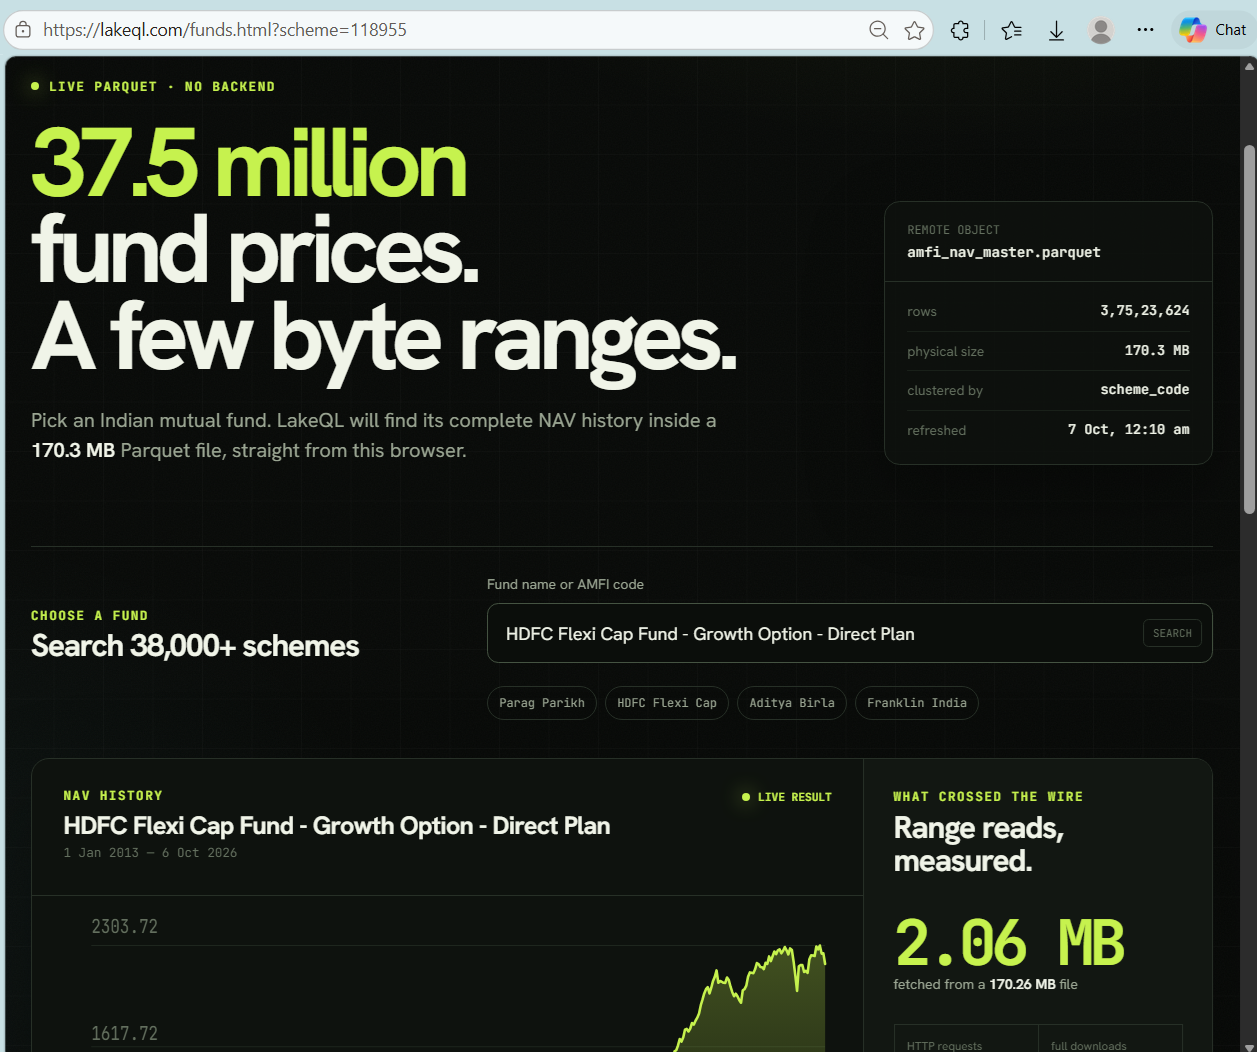The width and height of the screenshot is (1257, 1060).
Task: Click the WHAT CROSSED THE WIRE label
Action: (988, 797)
